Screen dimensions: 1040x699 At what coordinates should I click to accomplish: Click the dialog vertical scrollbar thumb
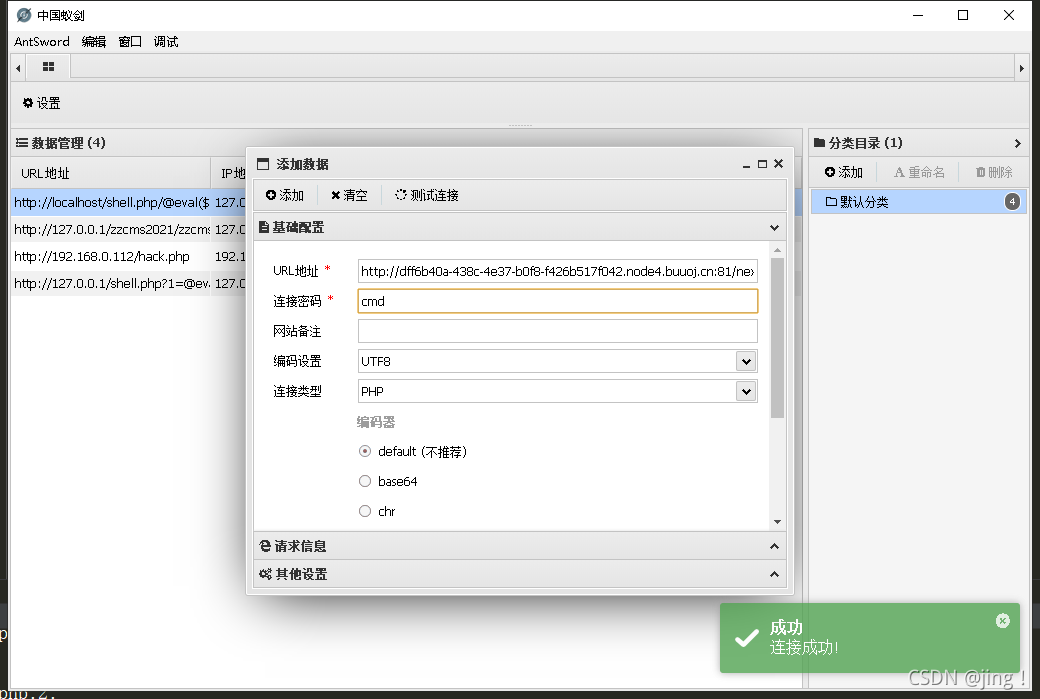tap(777, 338)
